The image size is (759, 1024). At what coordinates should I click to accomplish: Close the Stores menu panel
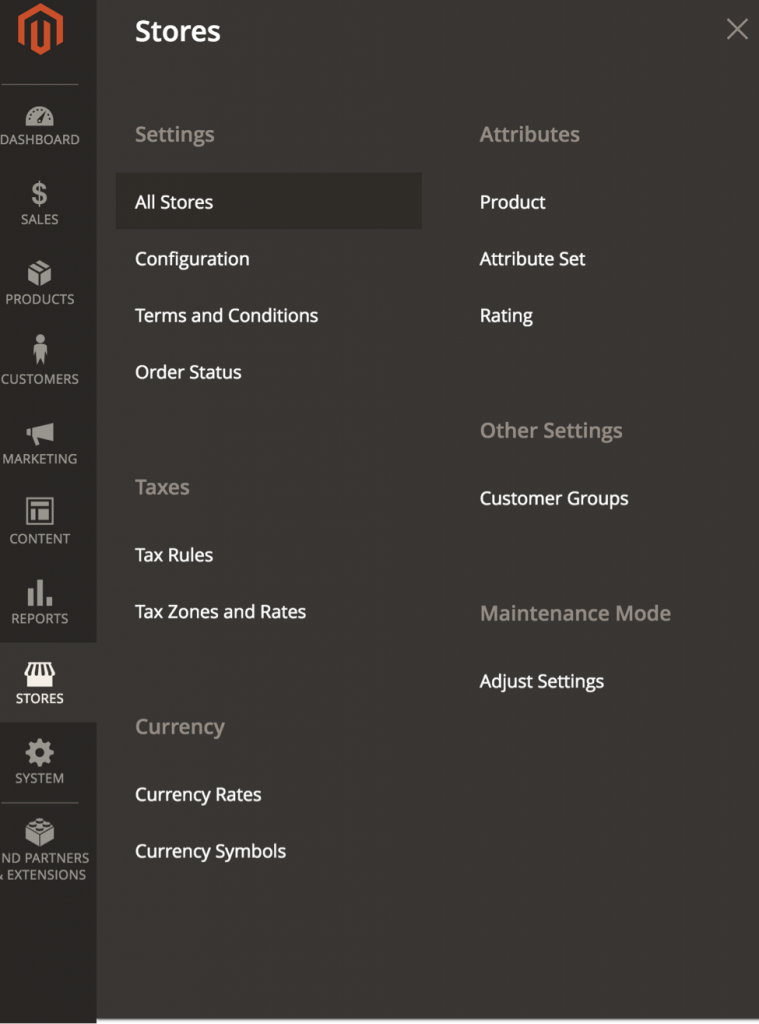[737, 29]
